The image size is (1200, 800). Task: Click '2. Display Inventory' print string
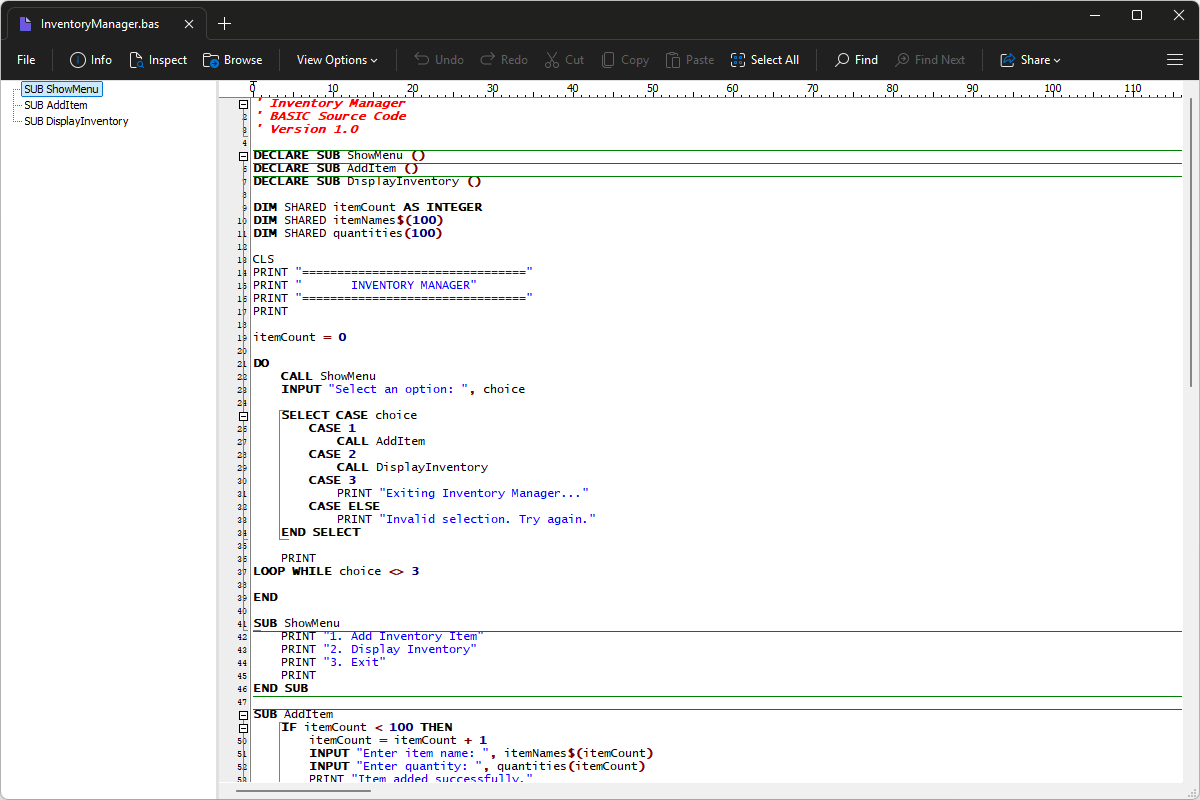pyautogui.click(x=399, y=649)
